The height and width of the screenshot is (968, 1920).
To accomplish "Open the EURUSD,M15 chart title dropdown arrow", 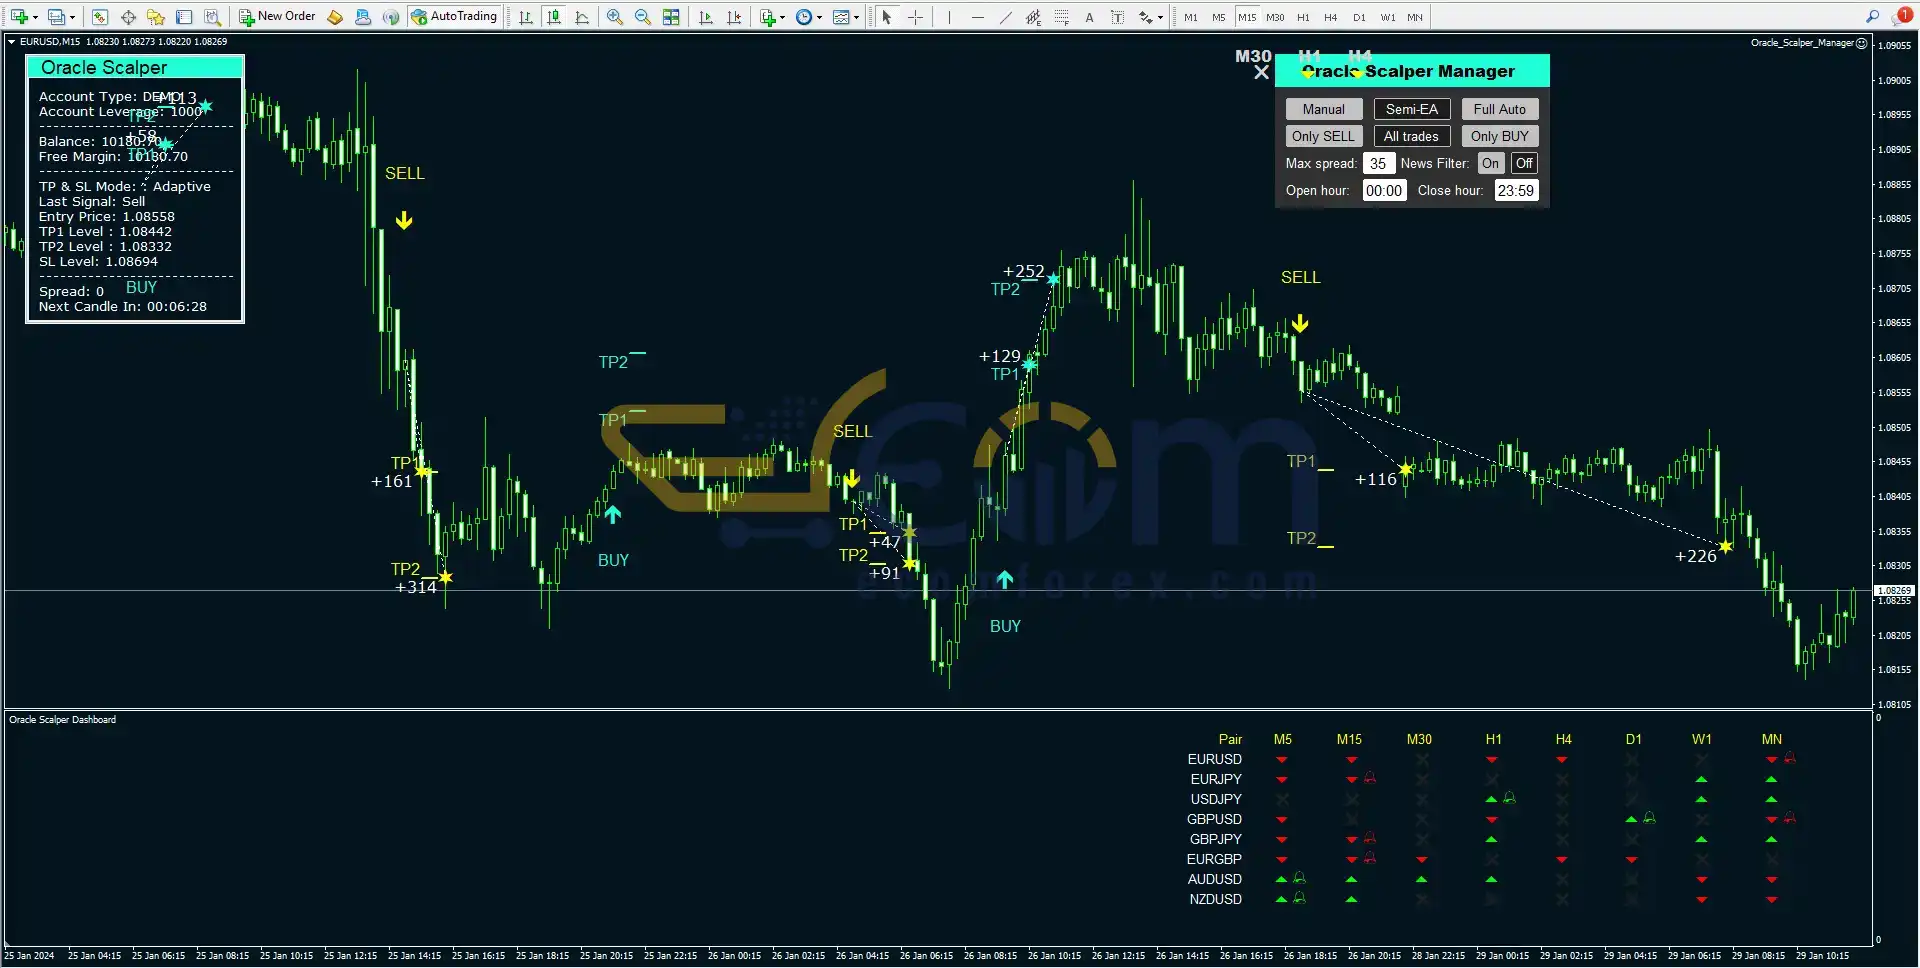I will coord(11,42).
